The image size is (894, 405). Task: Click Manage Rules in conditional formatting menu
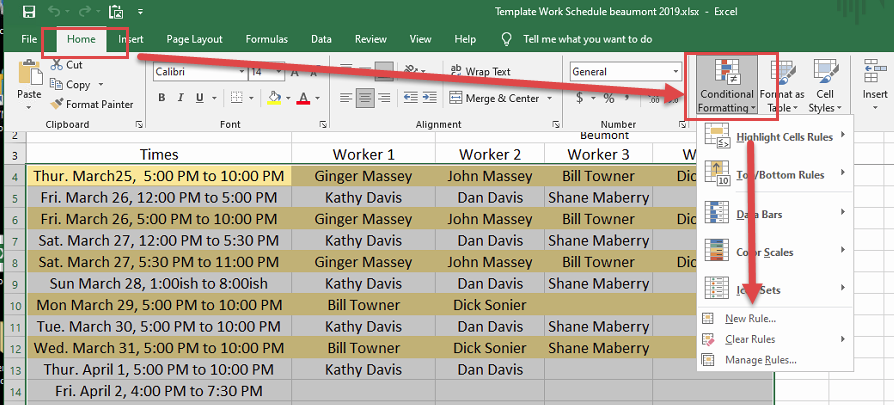pos(759,360)
